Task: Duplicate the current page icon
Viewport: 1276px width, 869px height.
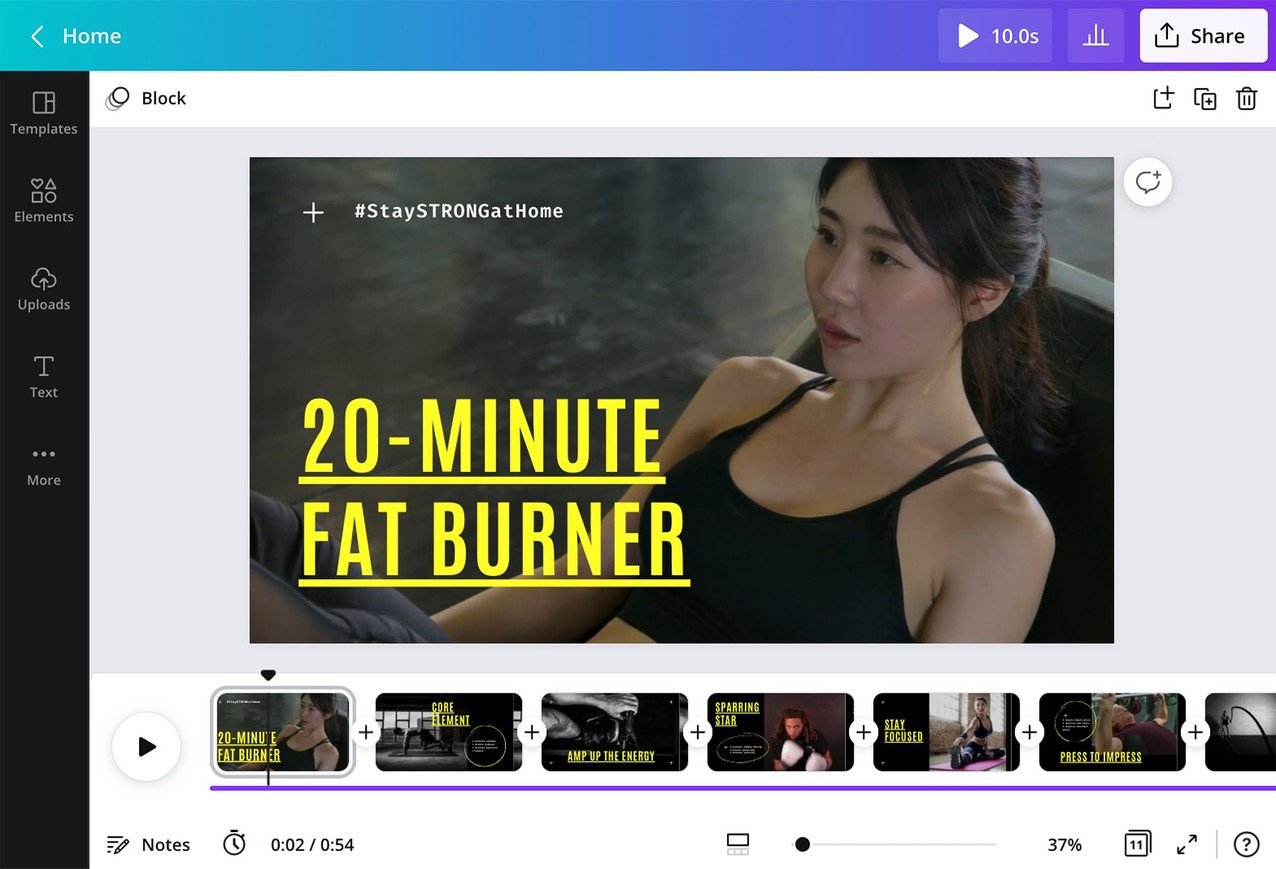Action: [x=1205, y=98]
